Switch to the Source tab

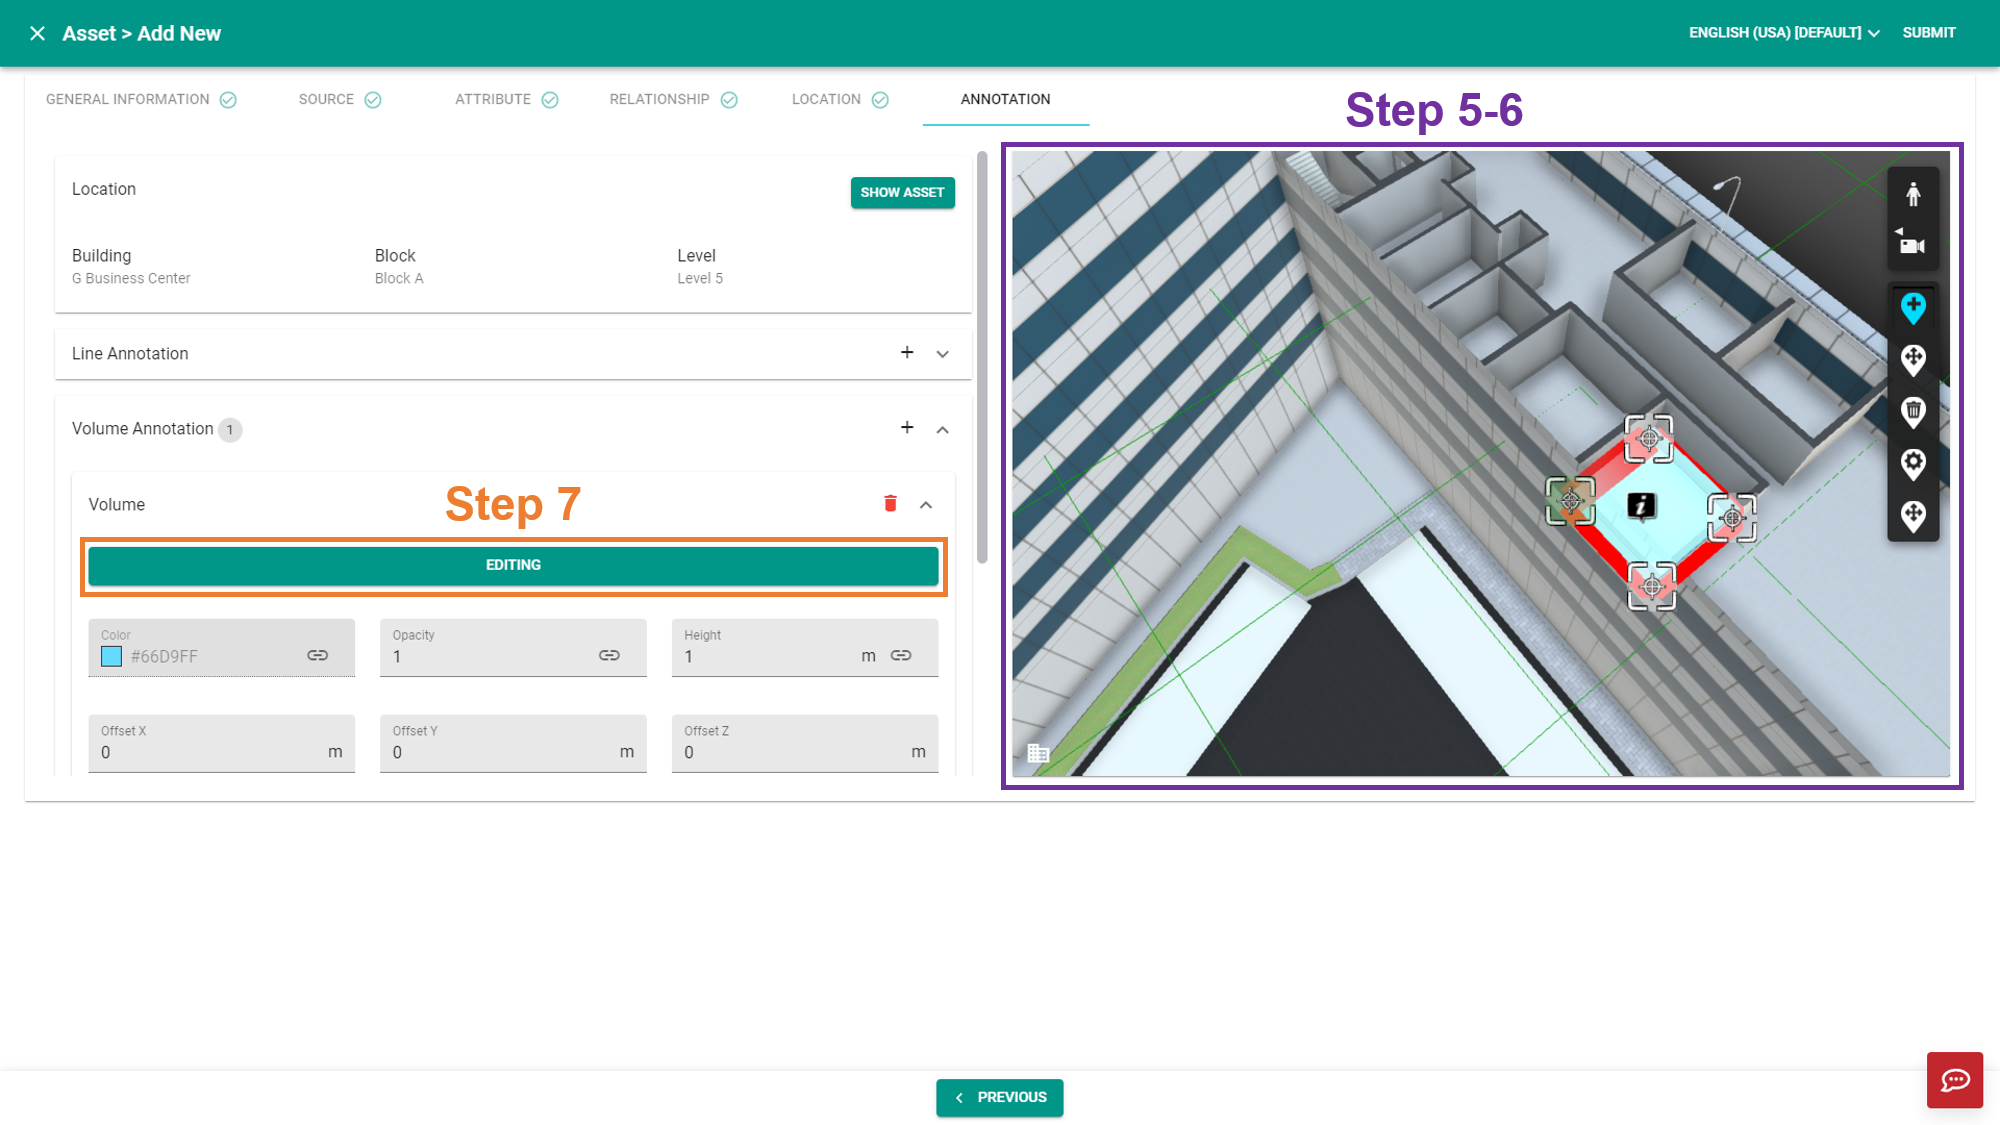pyautogui.click(x=340, y=99)
